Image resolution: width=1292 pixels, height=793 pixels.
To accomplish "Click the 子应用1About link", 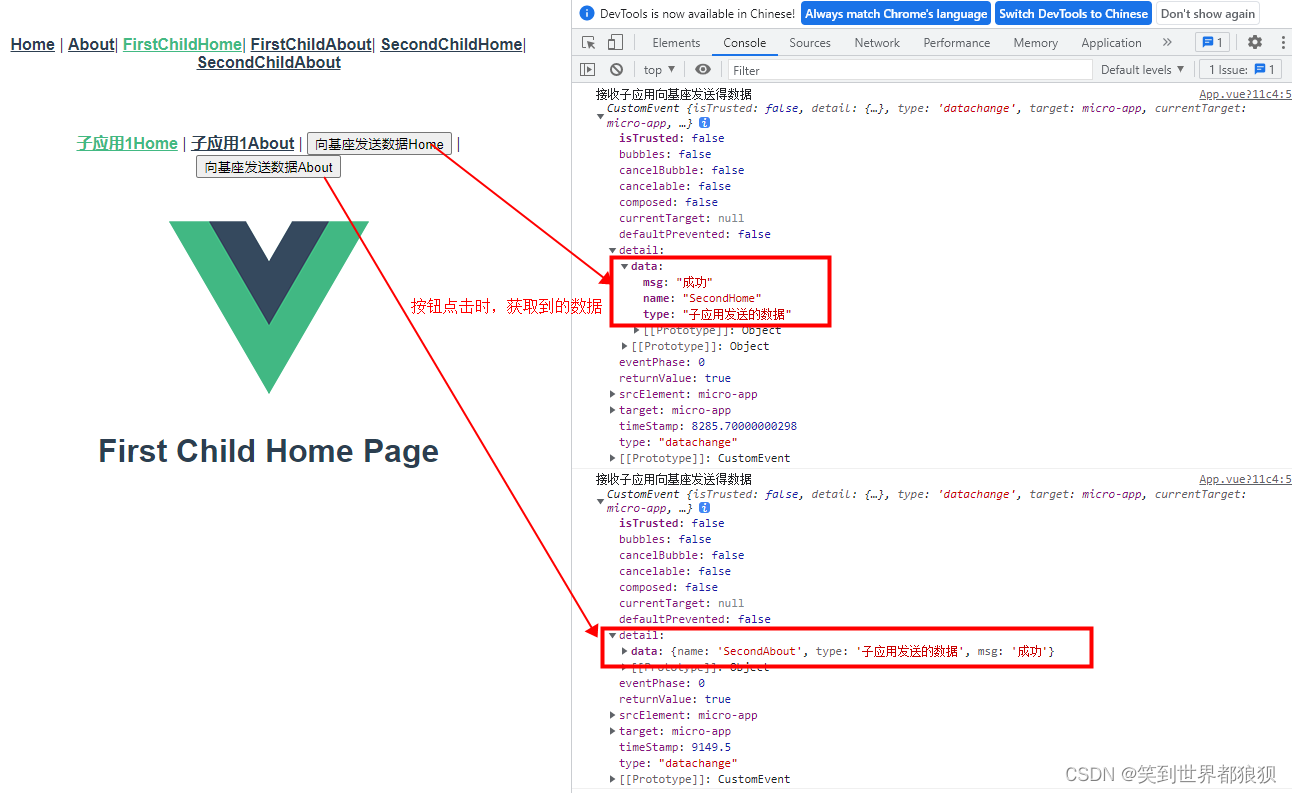I will [x=243, y=143].
